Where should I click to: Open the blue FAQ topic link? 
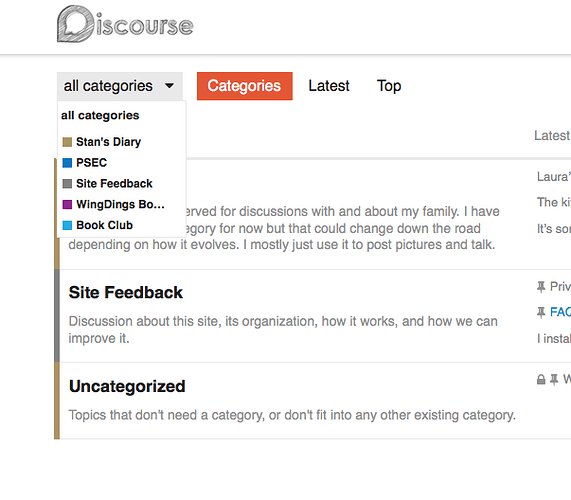click(x=560, y=312)
